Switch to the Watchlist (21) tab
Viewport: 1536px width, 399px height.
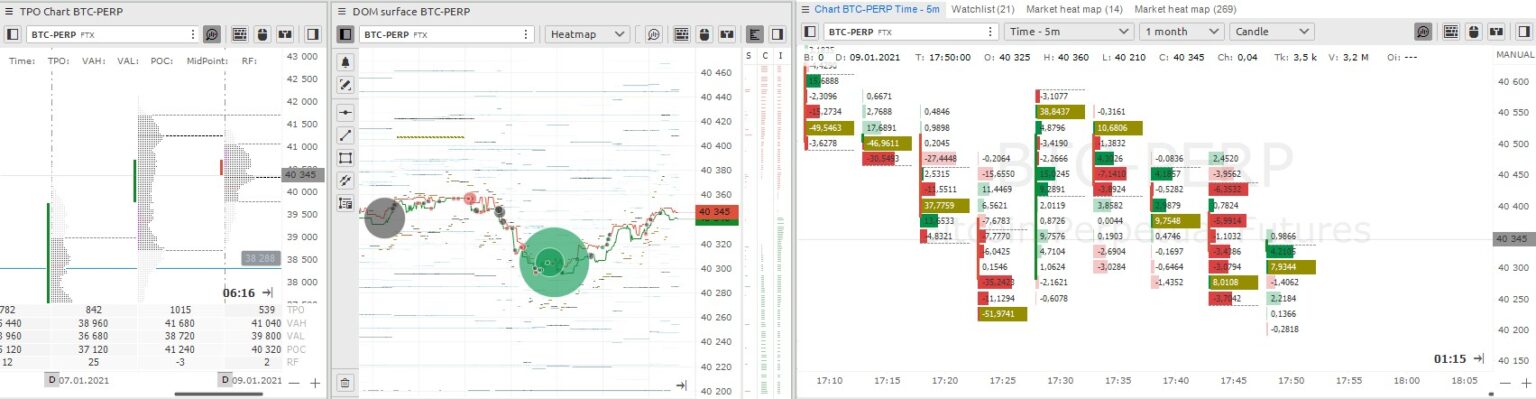point(983,9)
